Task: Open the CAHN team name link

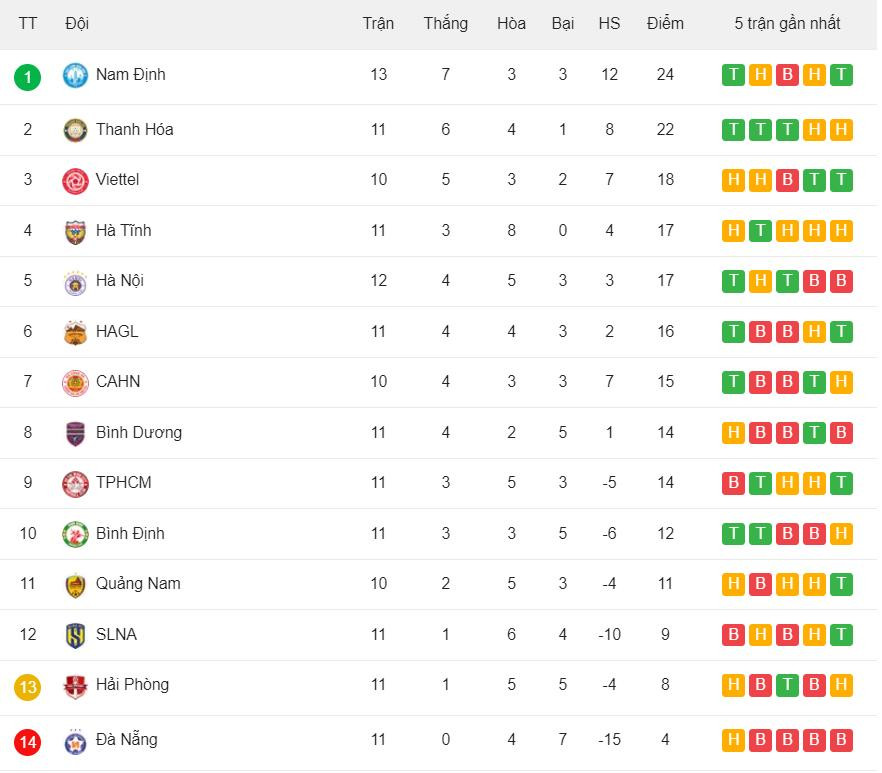Action: point(118,381)
